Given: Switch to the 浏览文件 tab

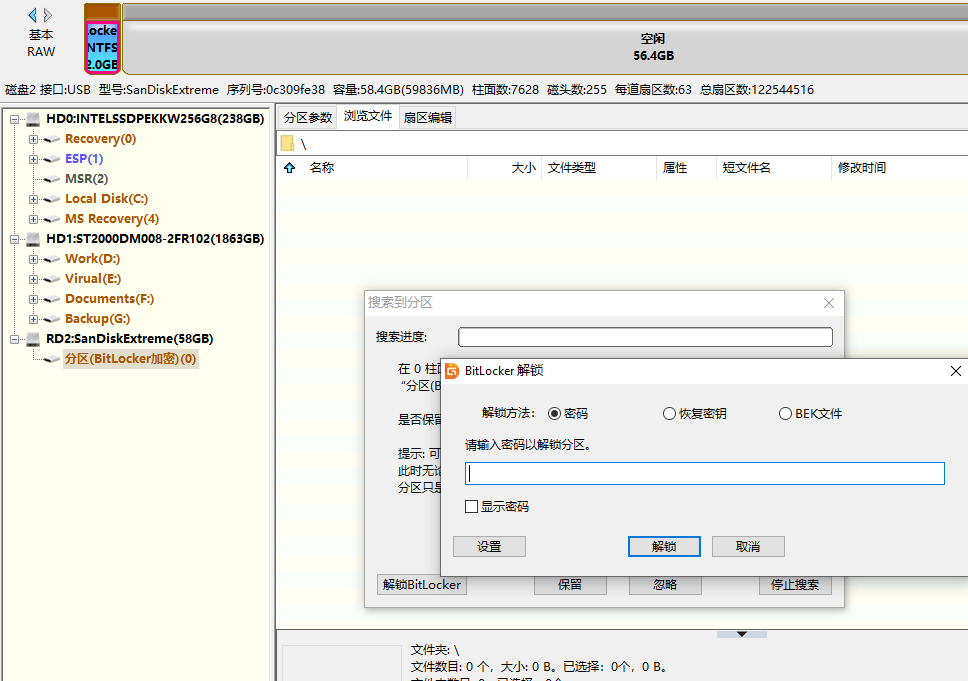Looking at the screenshot, I should [368, 116].
